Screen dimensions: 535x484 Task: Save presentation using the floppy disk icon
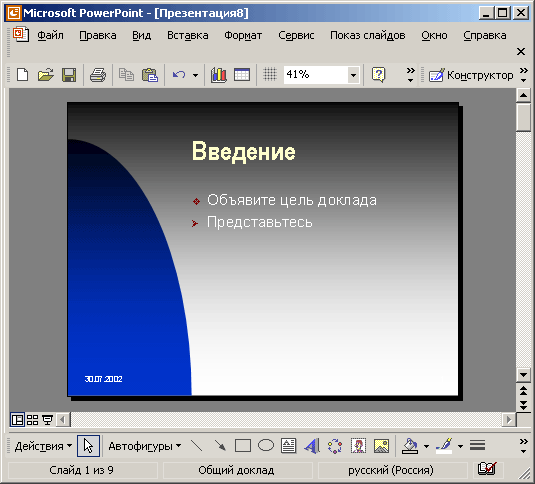tap(69, 75)
